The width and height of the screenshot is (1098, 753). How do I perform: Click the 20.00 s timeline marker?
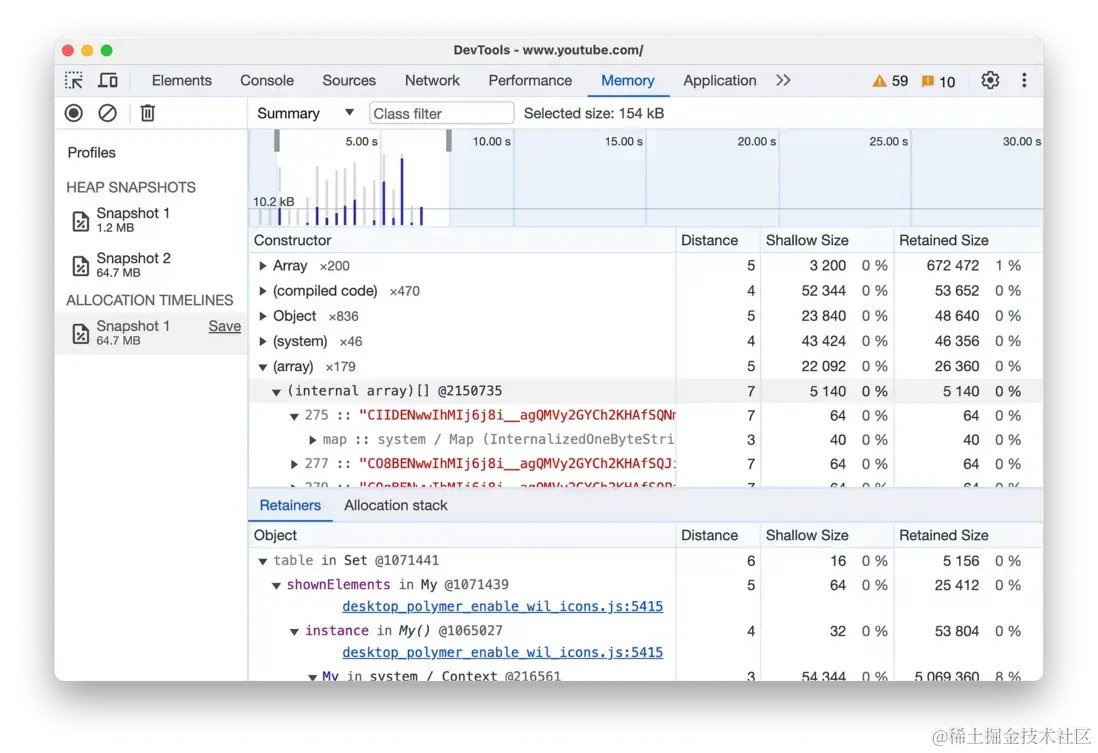click(x=756, y=141)
